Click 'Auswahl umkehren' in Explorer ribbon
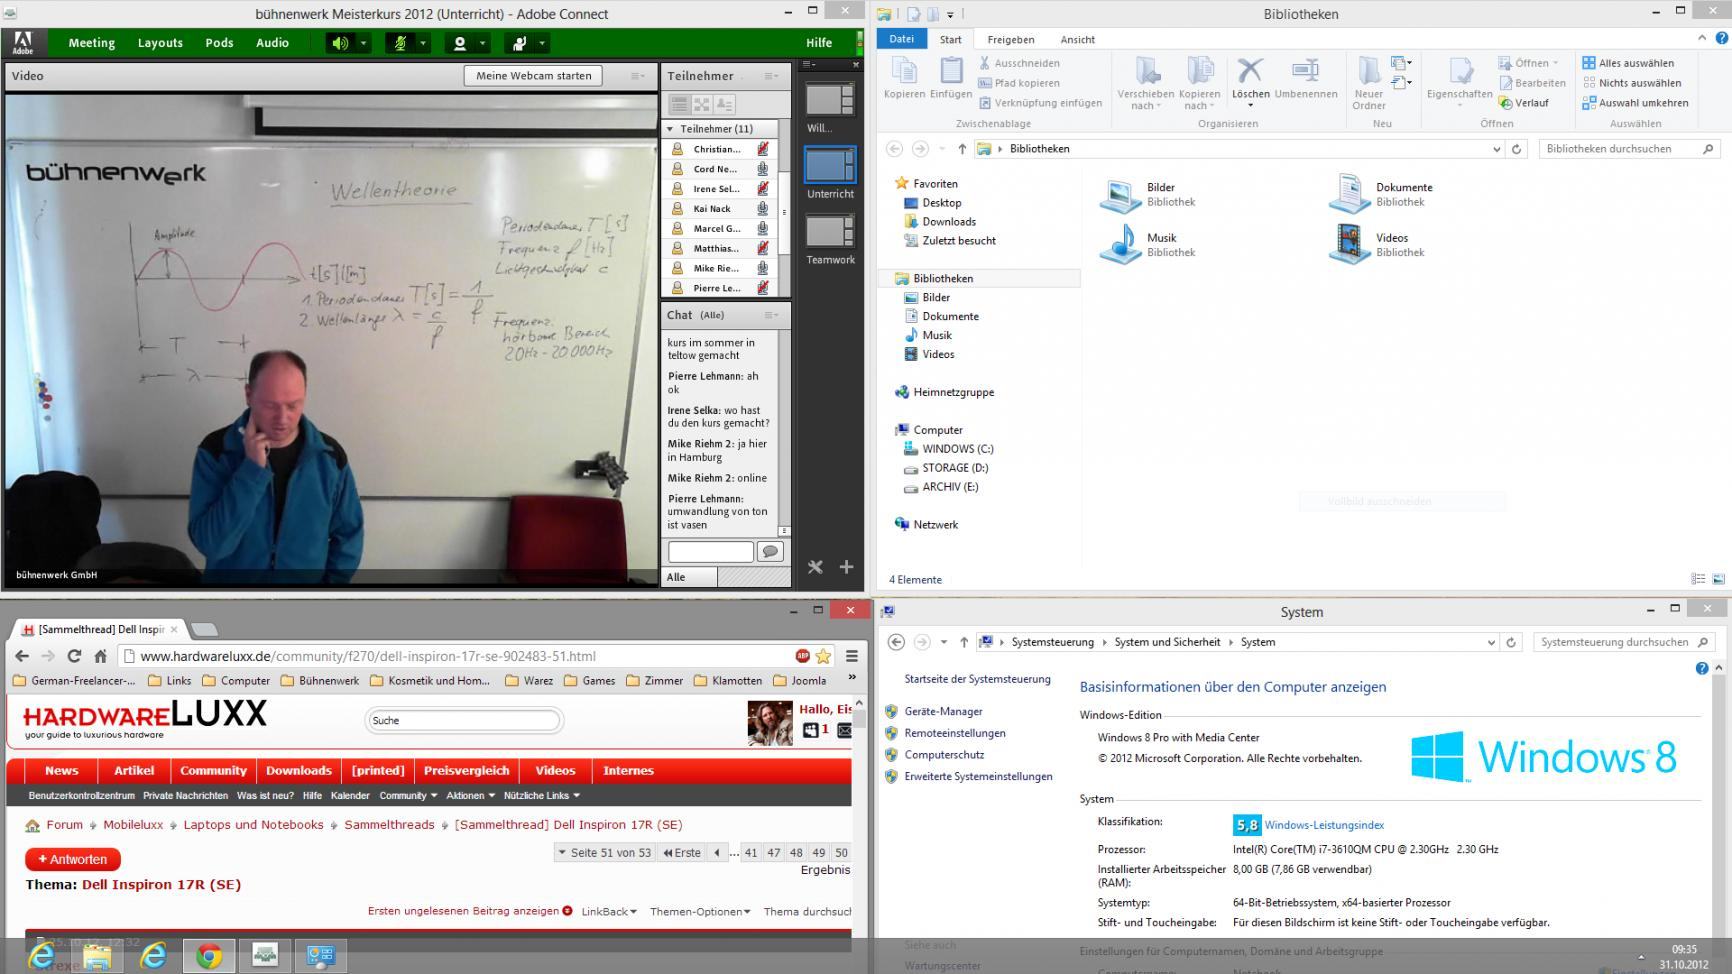The width and height of the screenshot is (1732, 974). [1635, 103]
